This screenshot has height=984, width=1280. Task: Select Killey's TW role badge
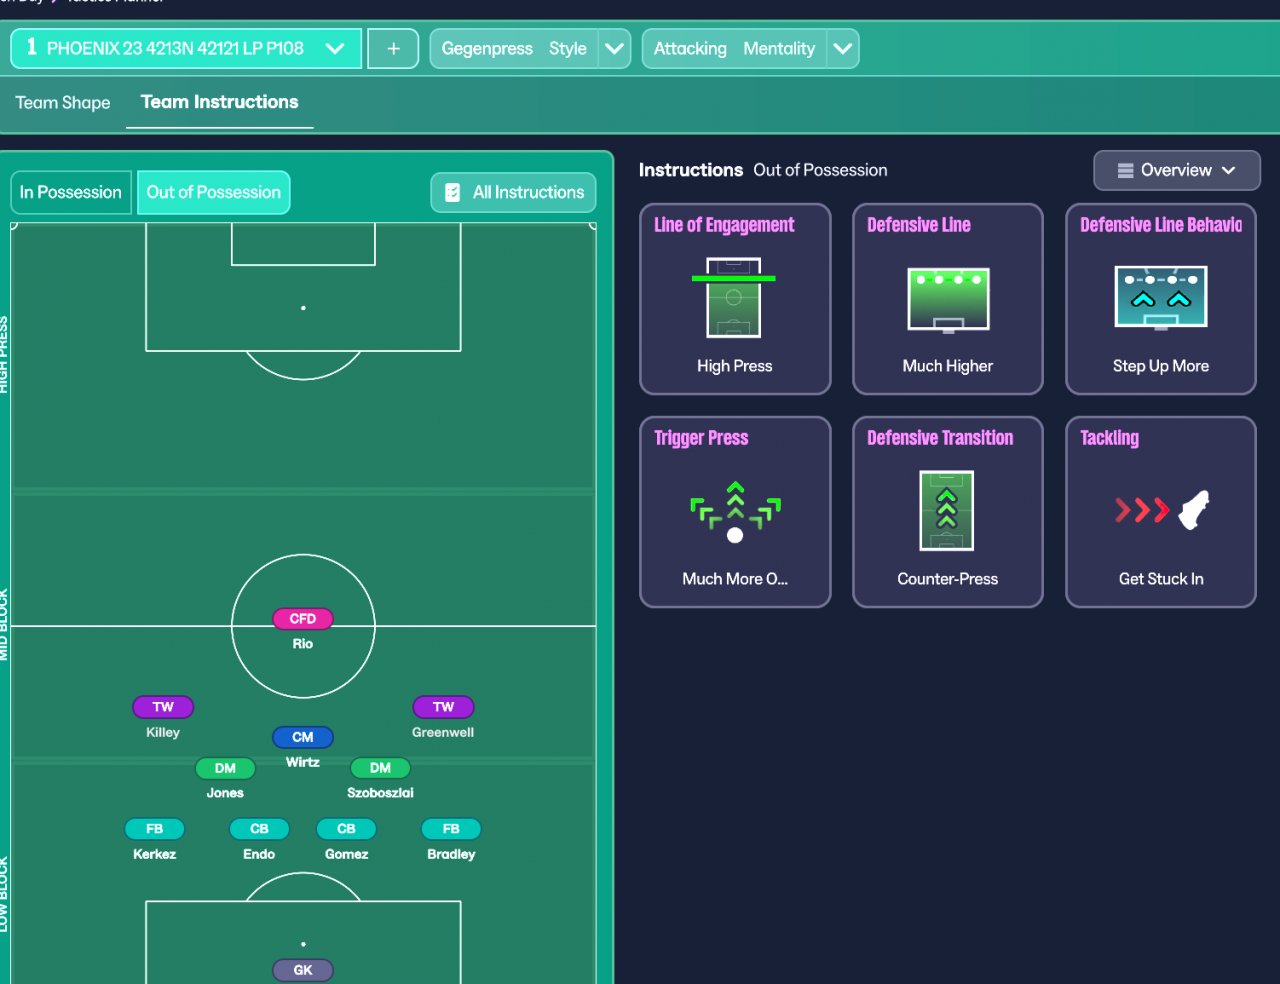(163, 707)
